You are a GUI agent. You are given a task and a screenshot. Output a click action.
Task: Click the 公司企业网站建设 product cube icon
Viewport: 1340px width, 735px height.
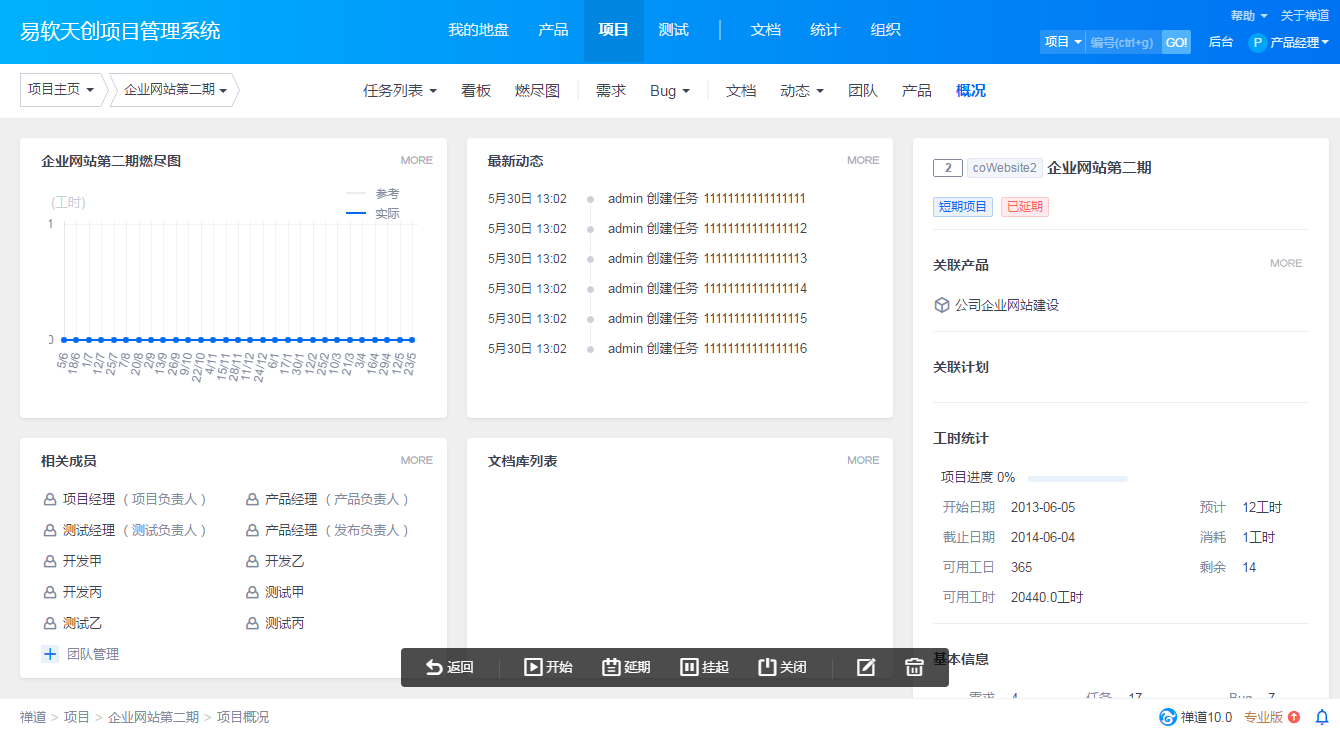point(941,305)
